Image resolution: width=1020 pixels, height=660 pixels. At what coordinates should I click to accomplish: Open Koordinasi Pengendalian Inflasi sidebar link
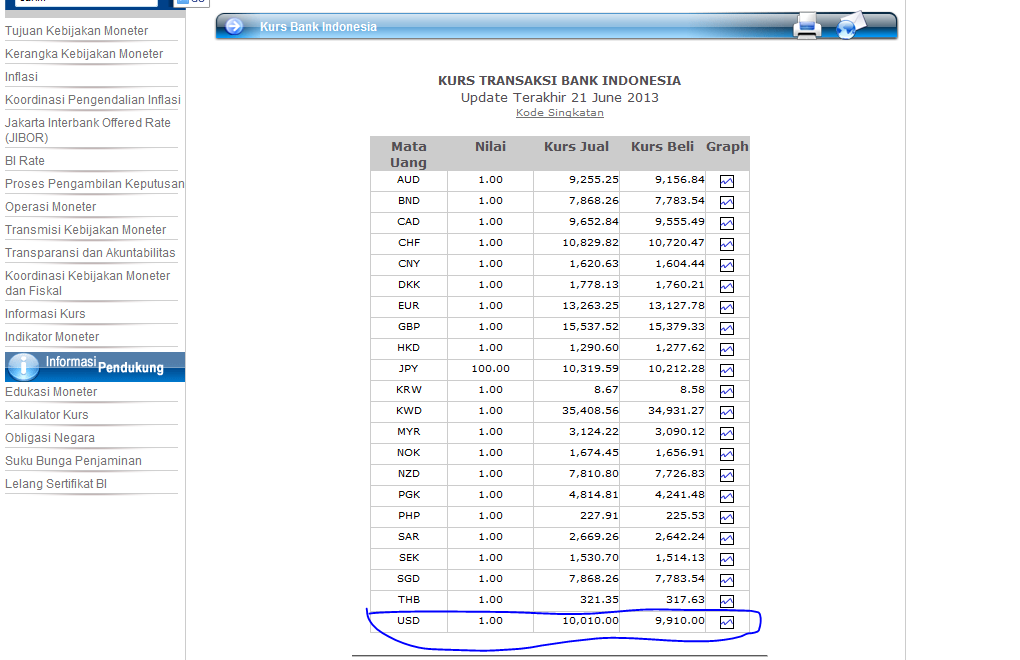point(93,99)
